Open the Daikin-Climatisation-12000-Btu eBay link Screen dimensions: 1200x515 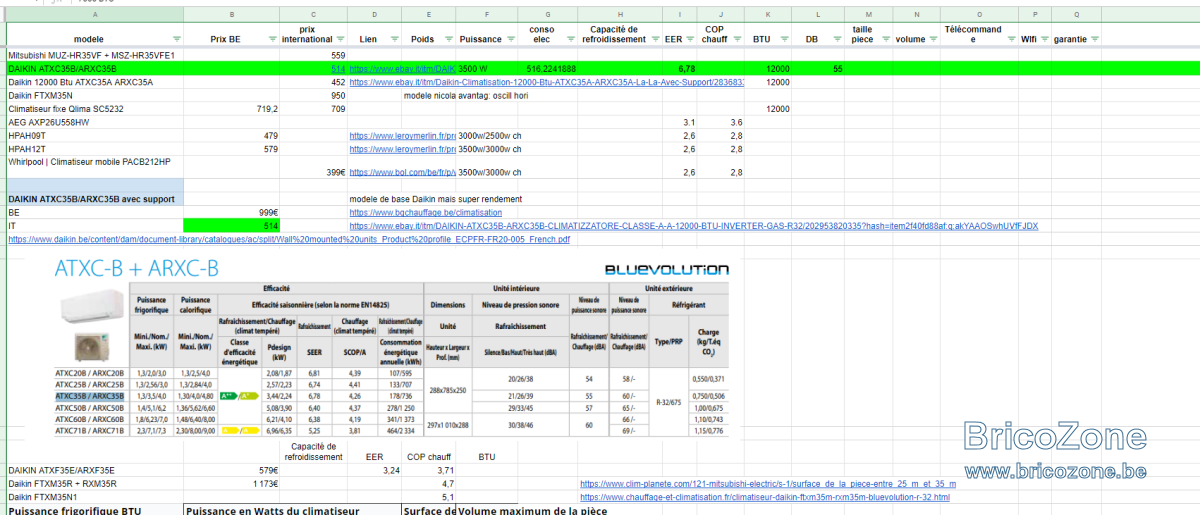547,82
